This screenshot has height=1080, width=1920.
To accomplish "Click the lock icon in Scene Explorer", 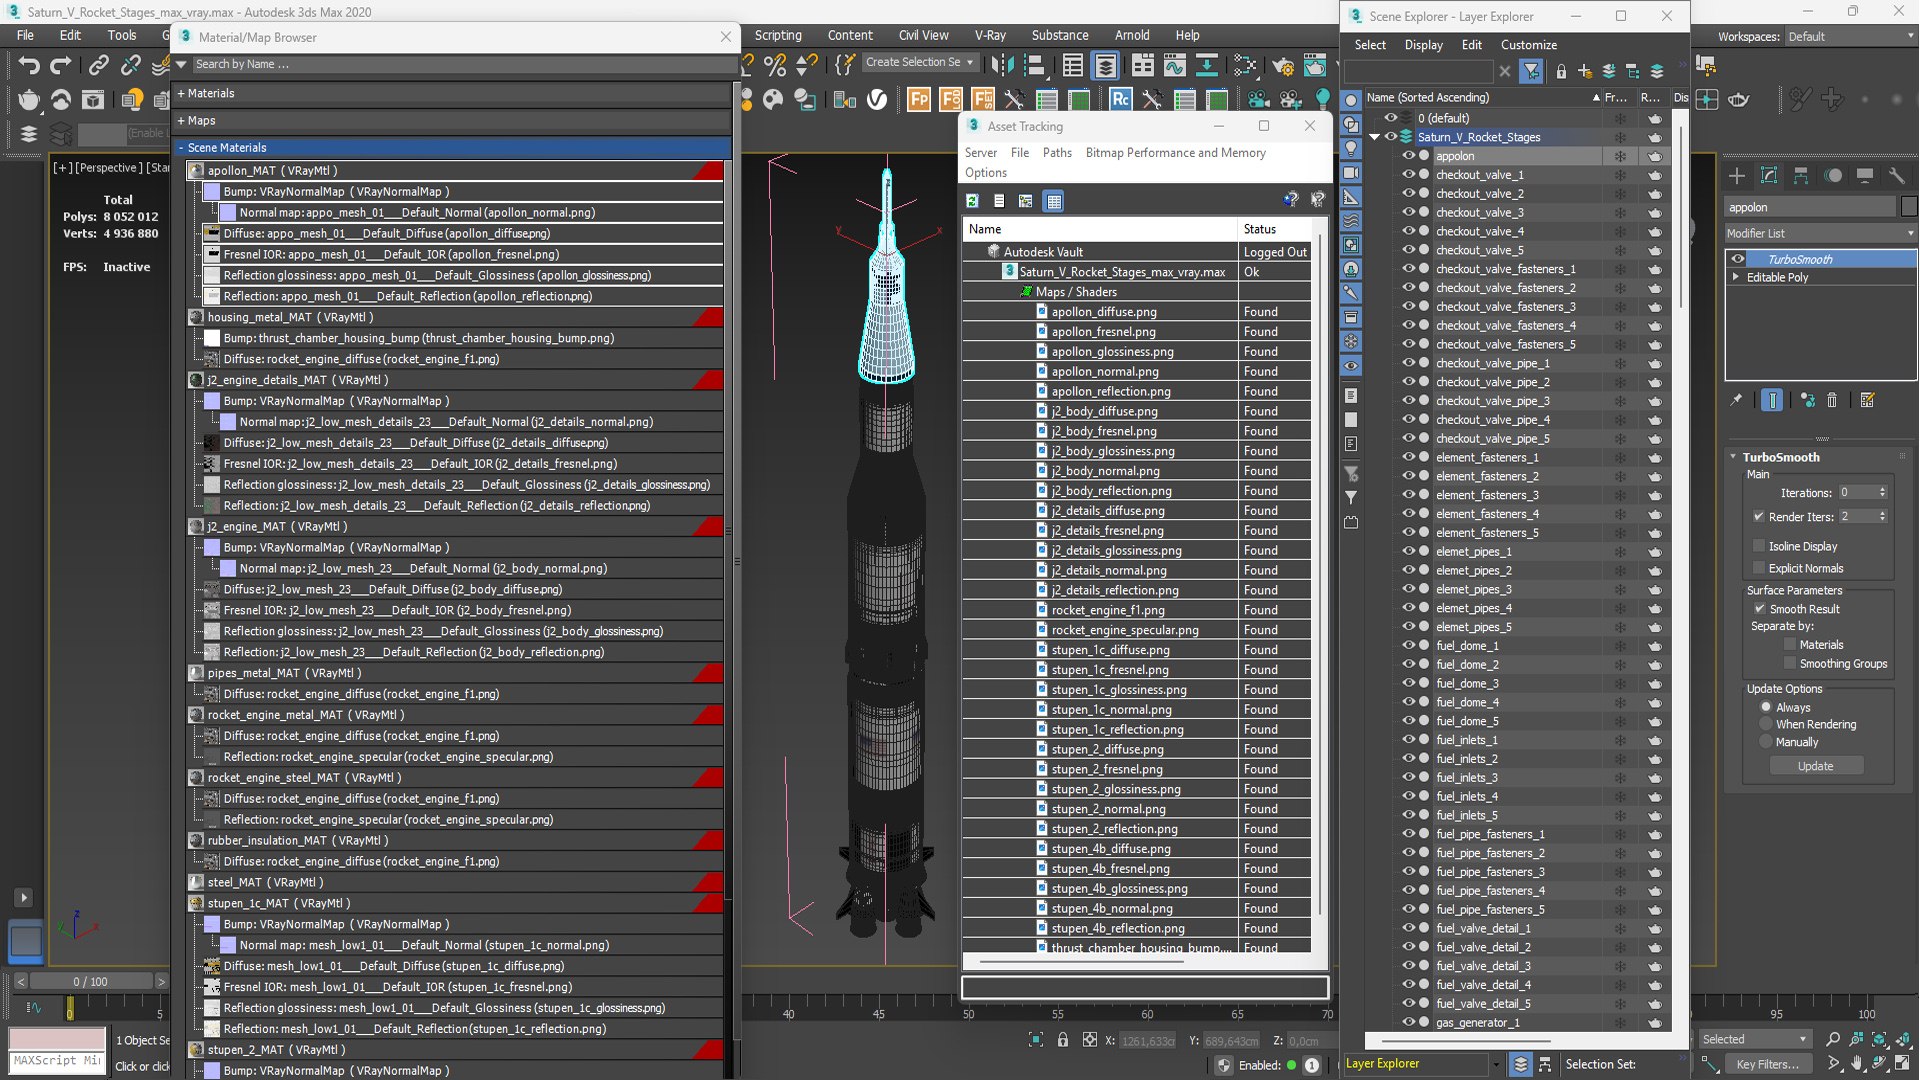I will pos(1560,71).
